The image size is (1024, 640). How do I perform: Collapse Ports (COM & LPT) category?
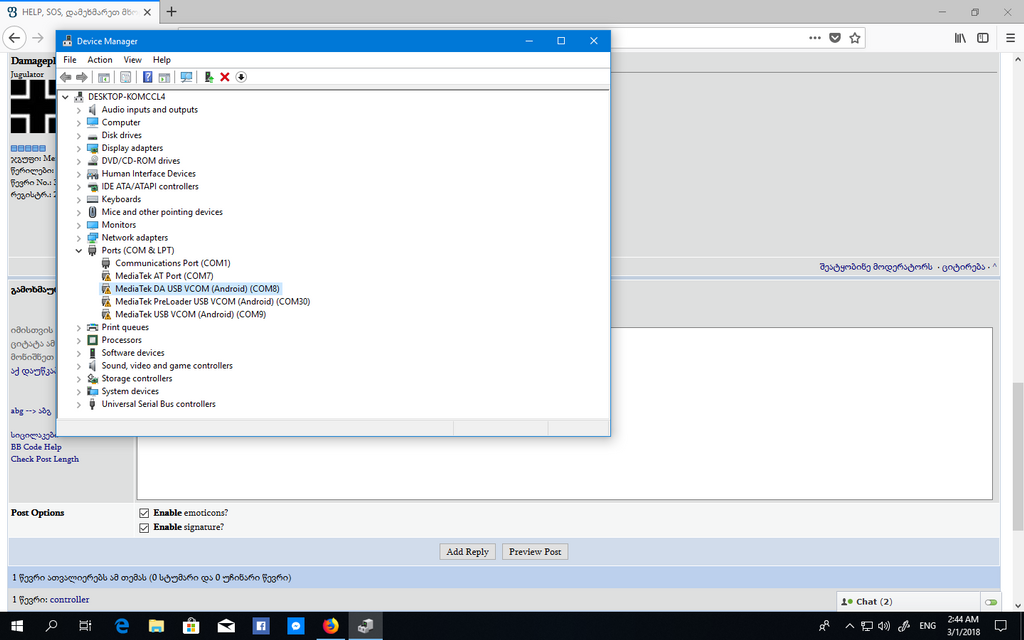point(79,250)
